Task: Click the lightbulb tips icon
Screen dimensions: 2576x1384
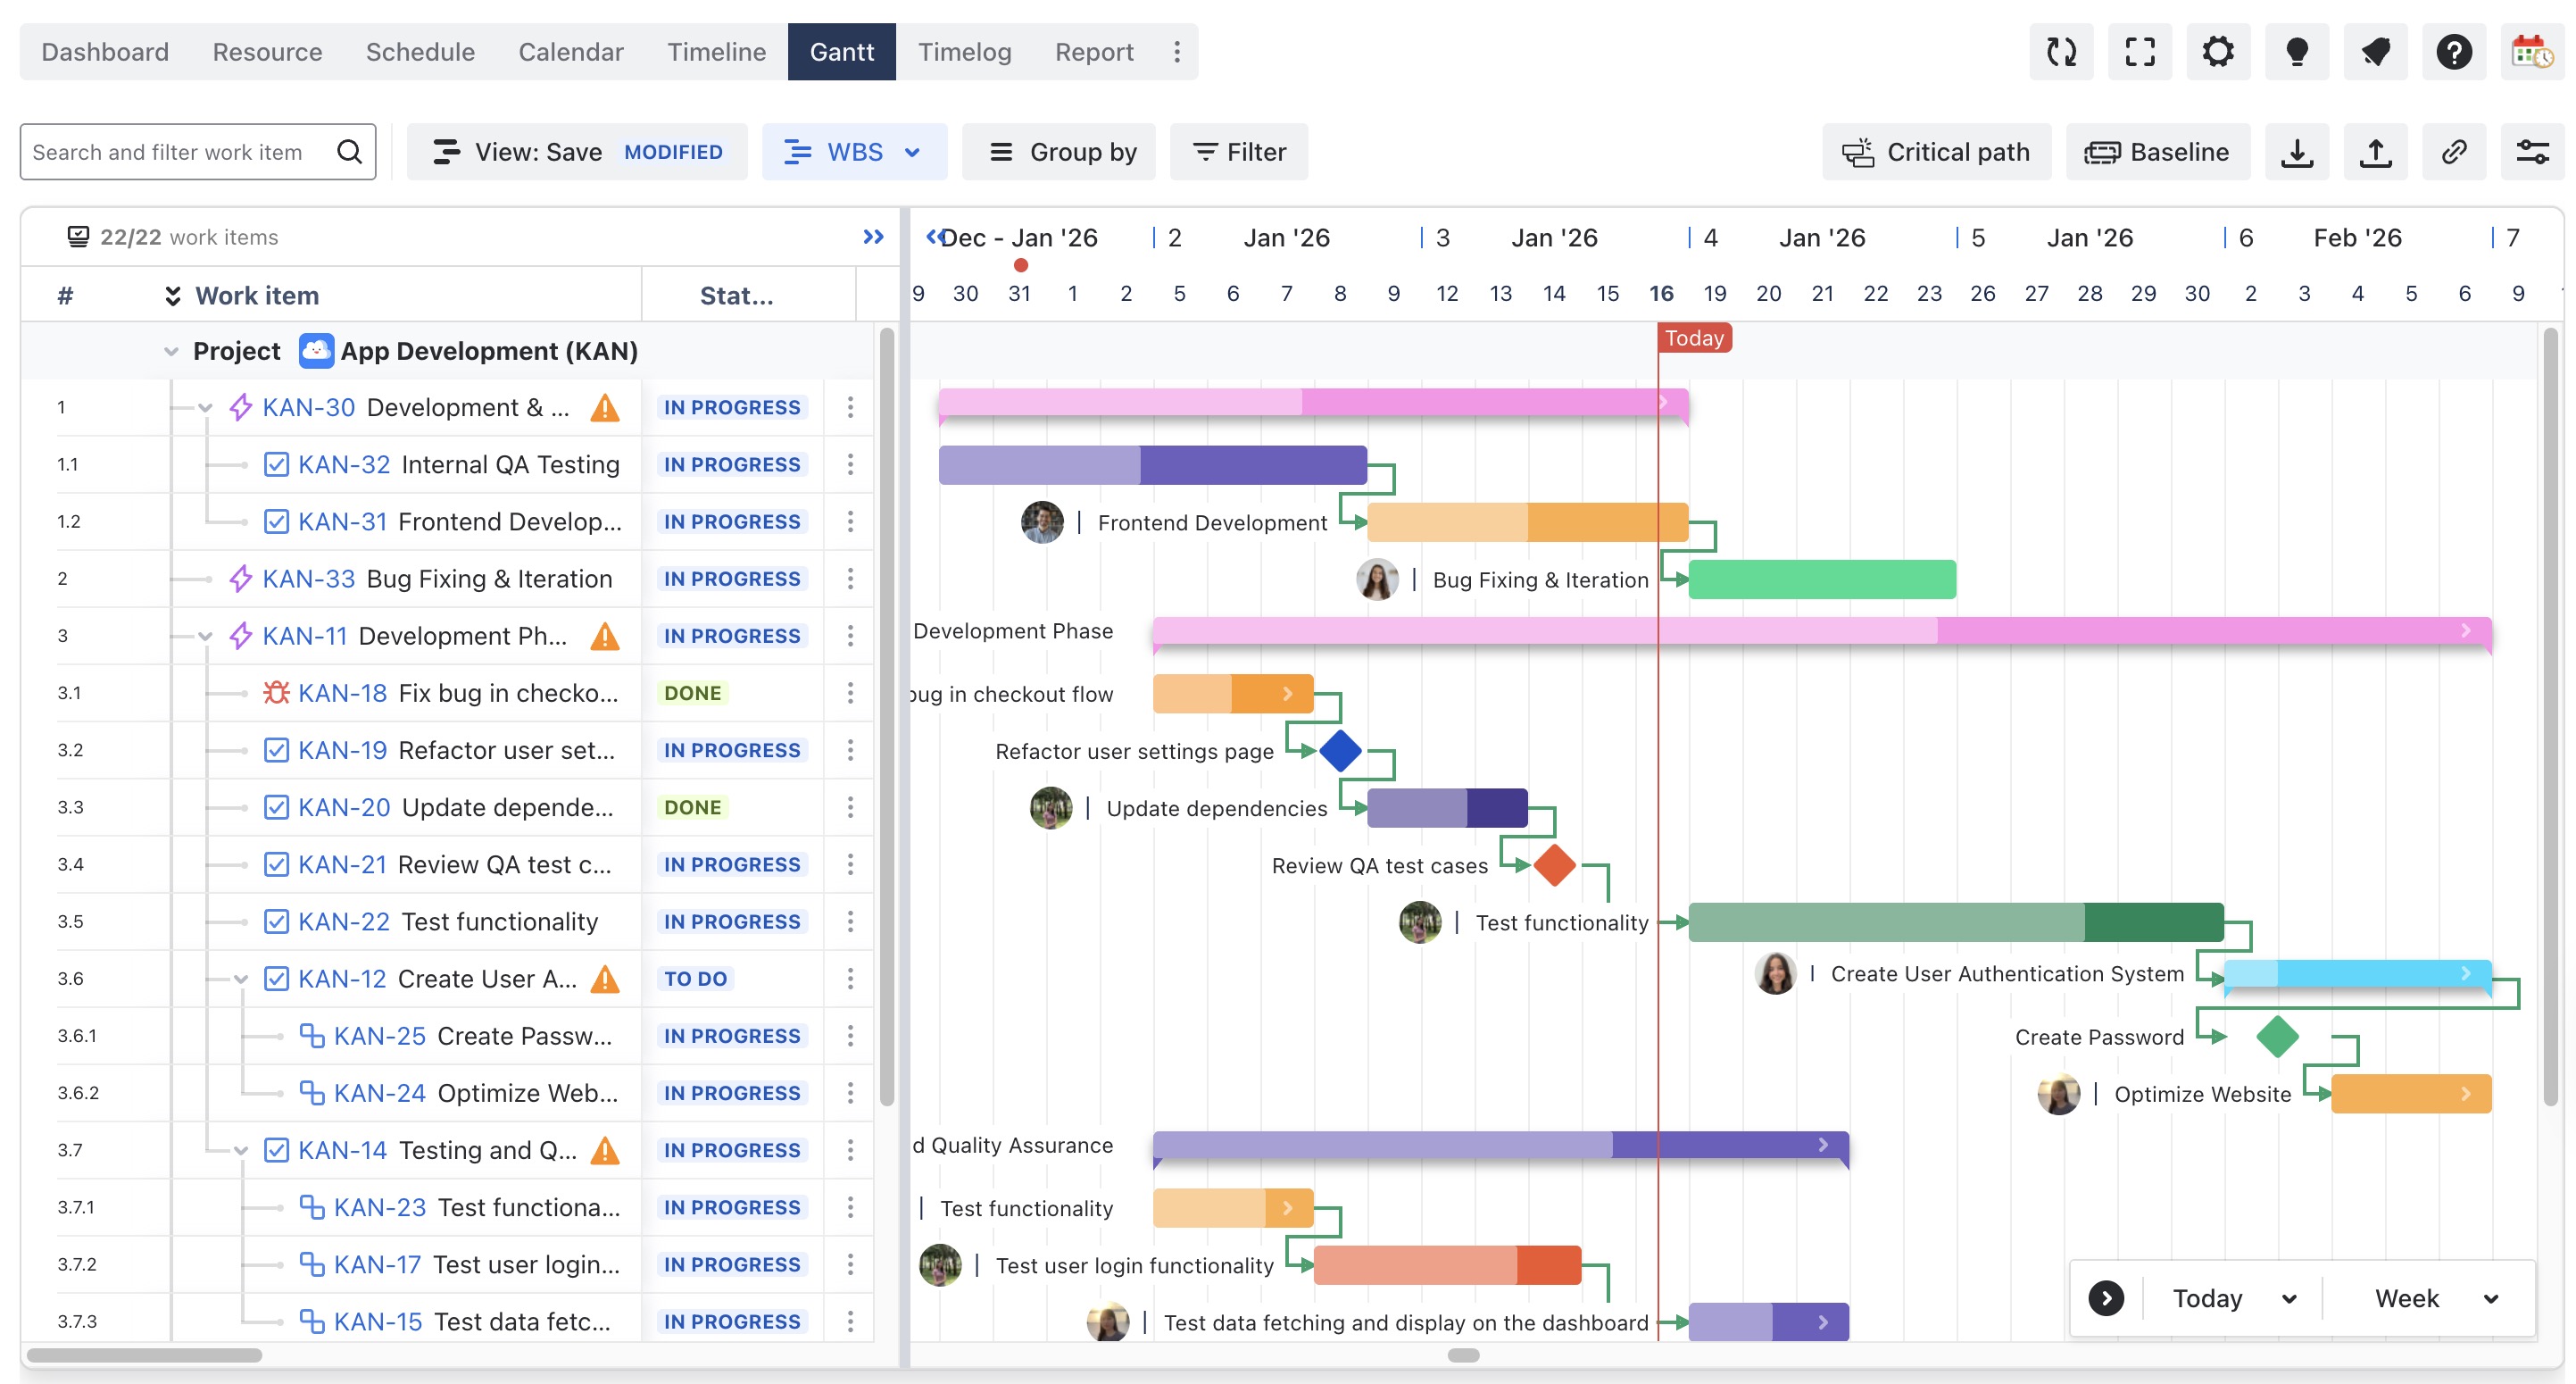Action: [2297, 52]
